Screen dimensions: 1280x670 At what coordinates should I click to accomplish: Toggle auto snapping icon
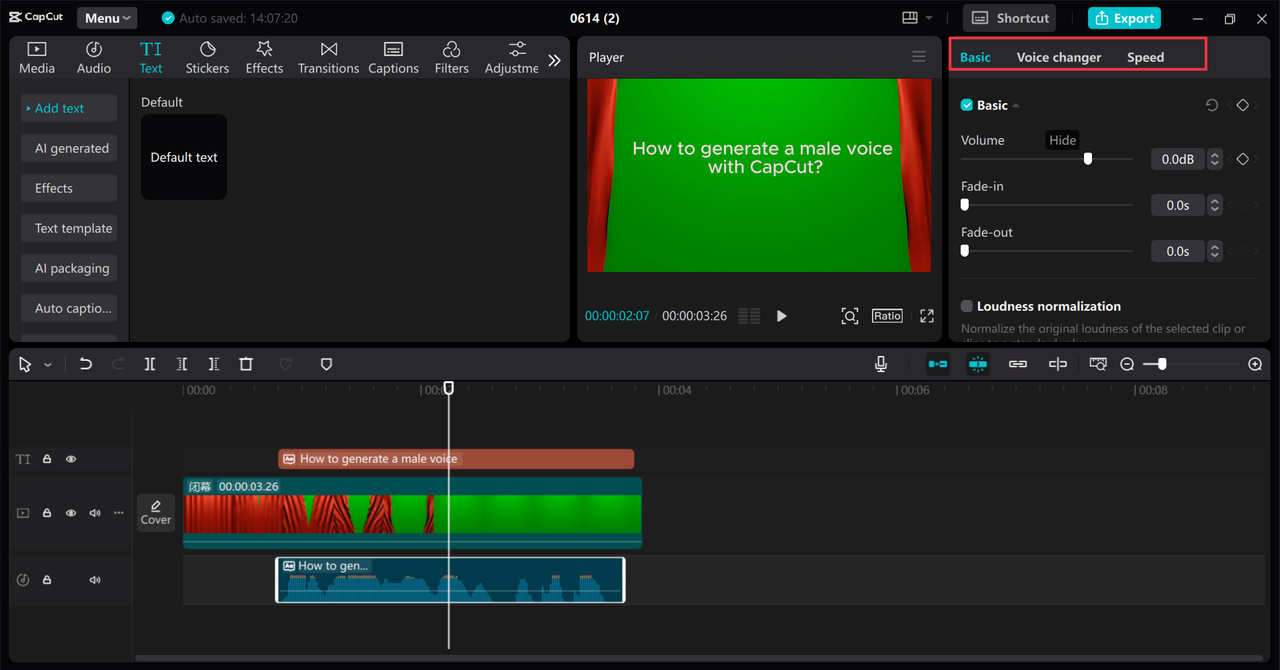tap(978, 364)
